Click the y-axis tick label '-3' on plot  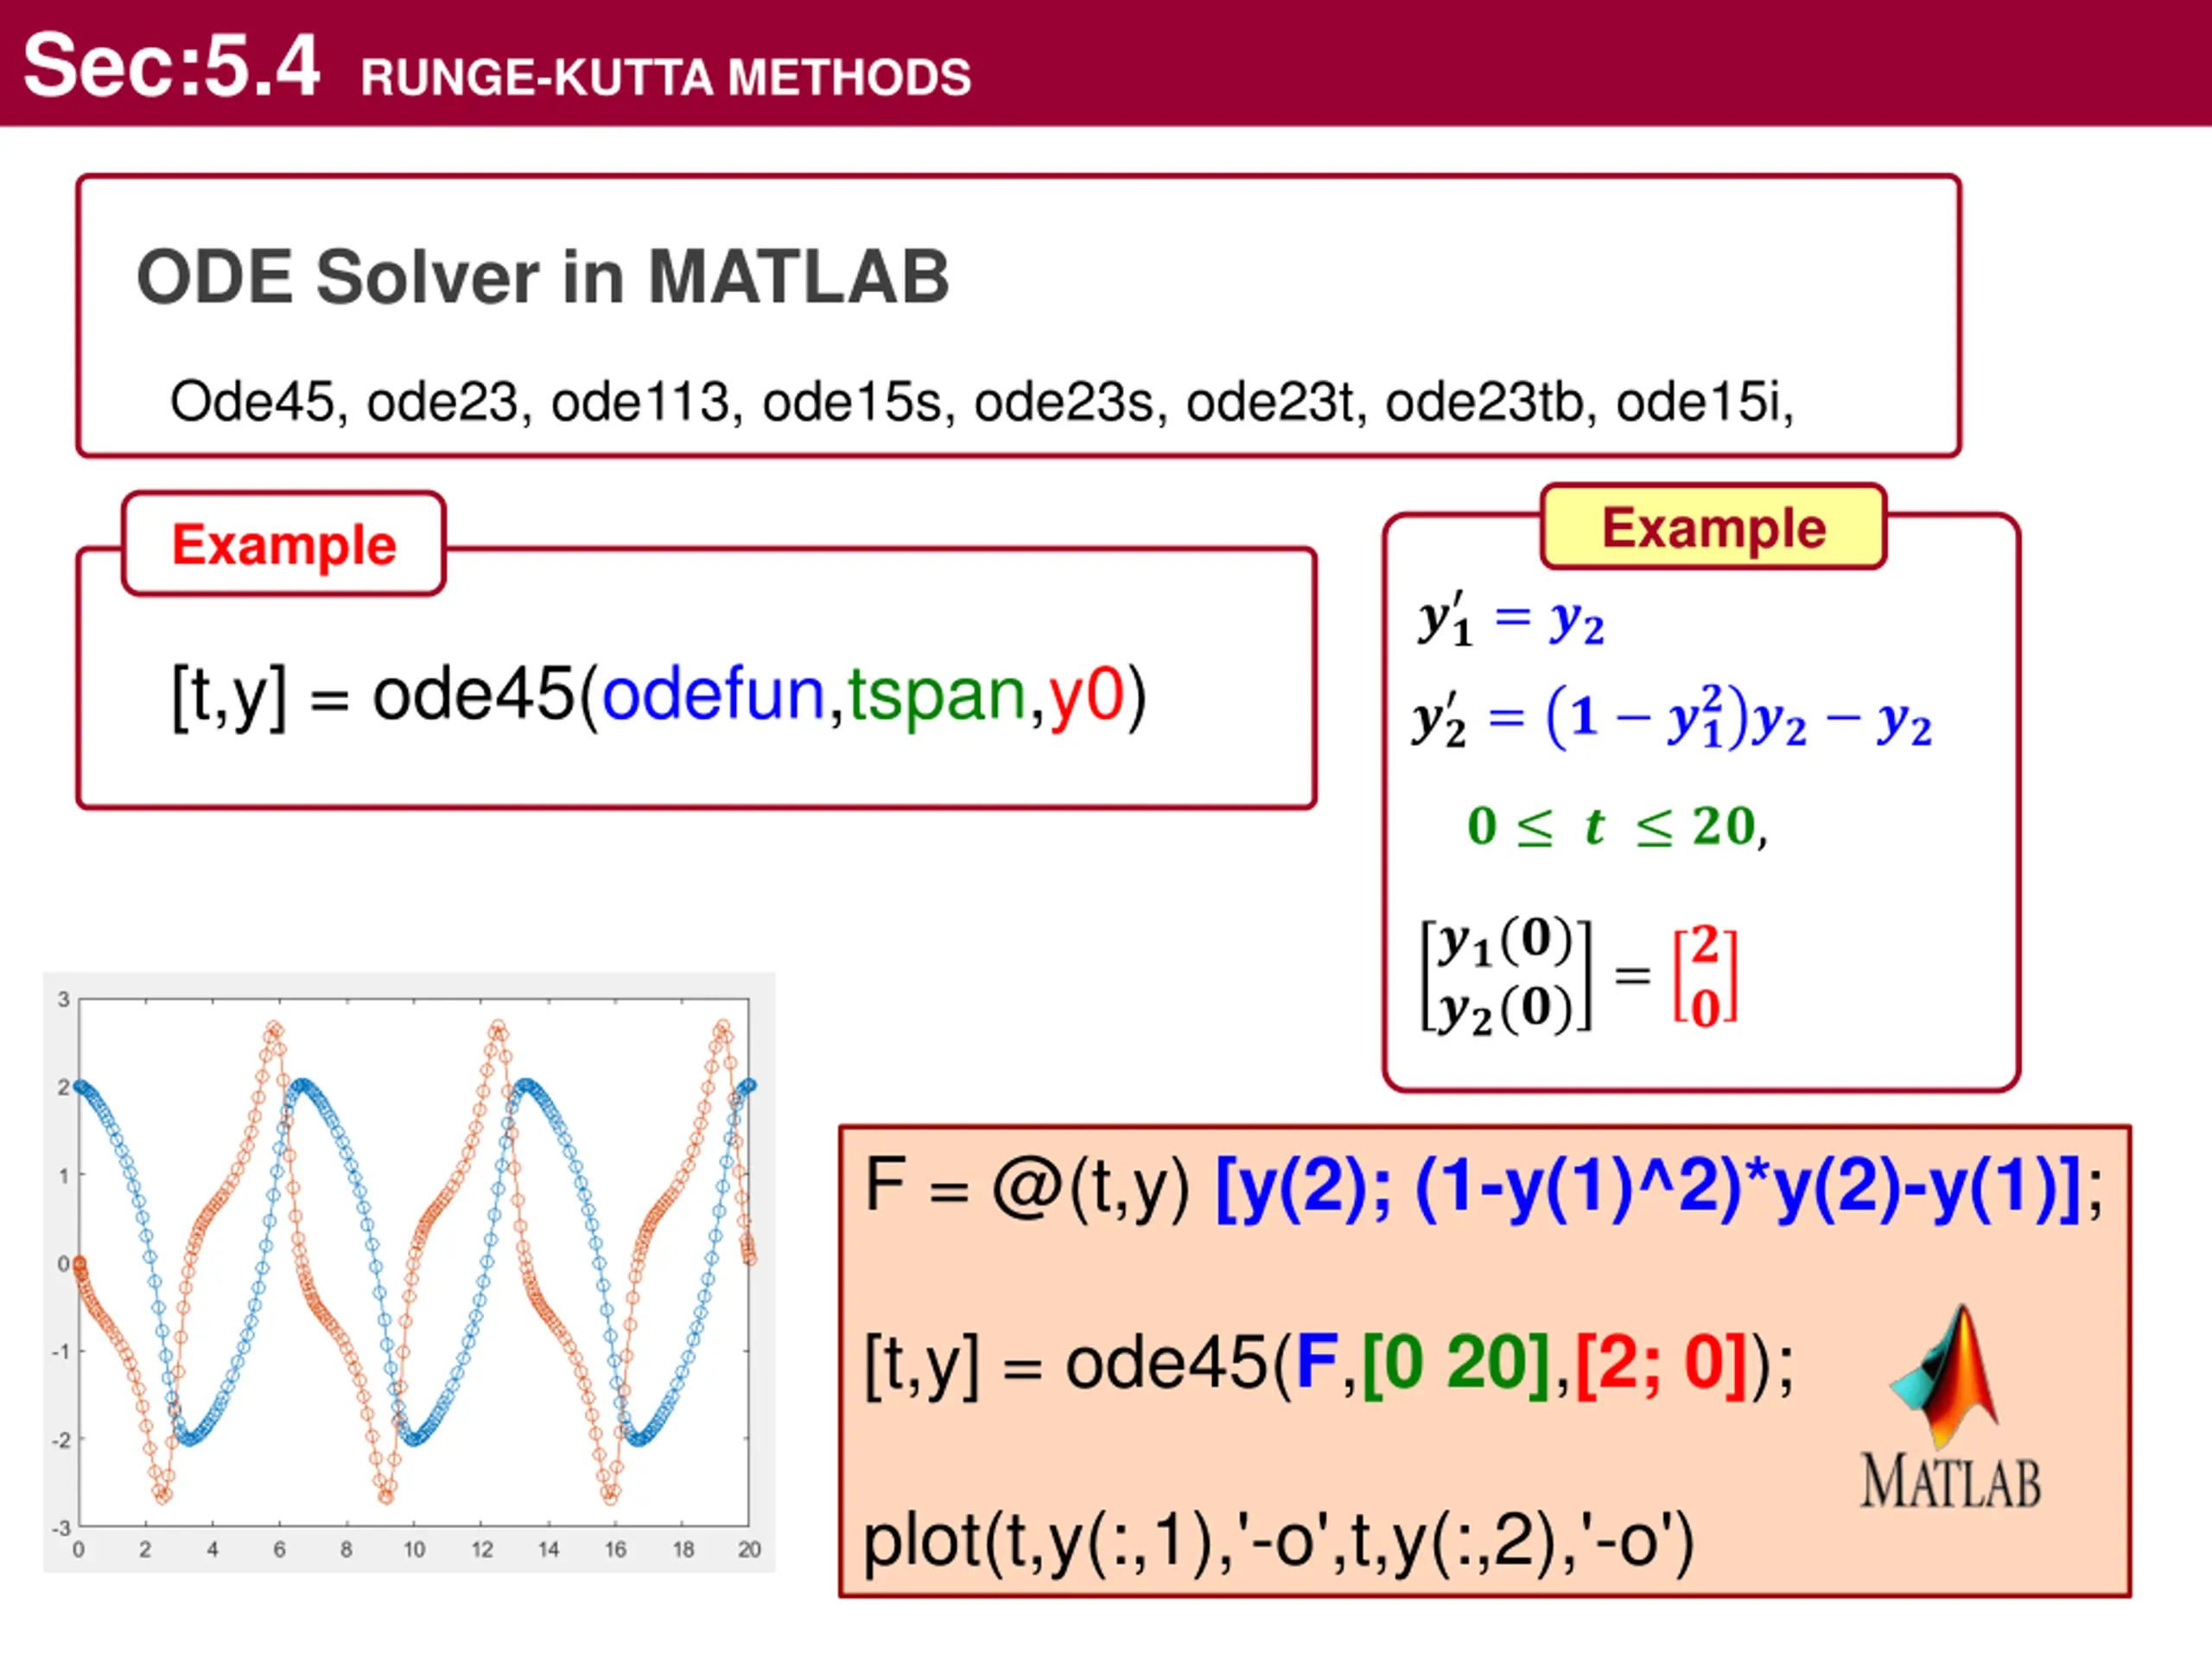61,1528
